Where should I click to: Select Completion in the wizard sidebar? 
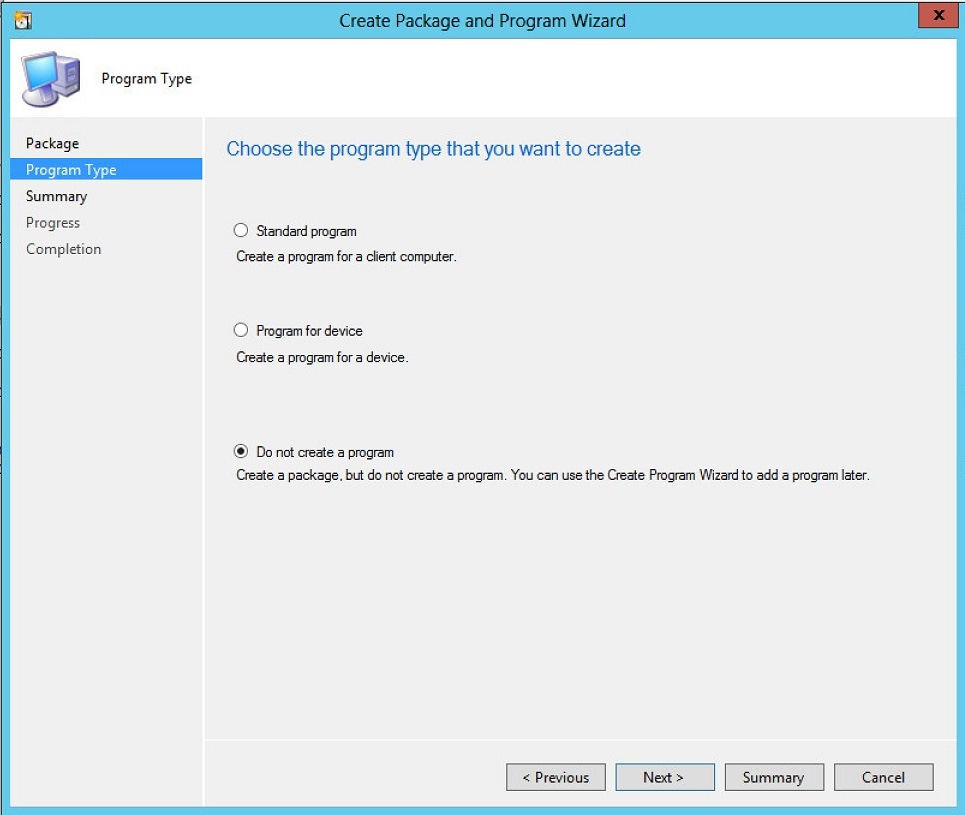coord(63,248)
